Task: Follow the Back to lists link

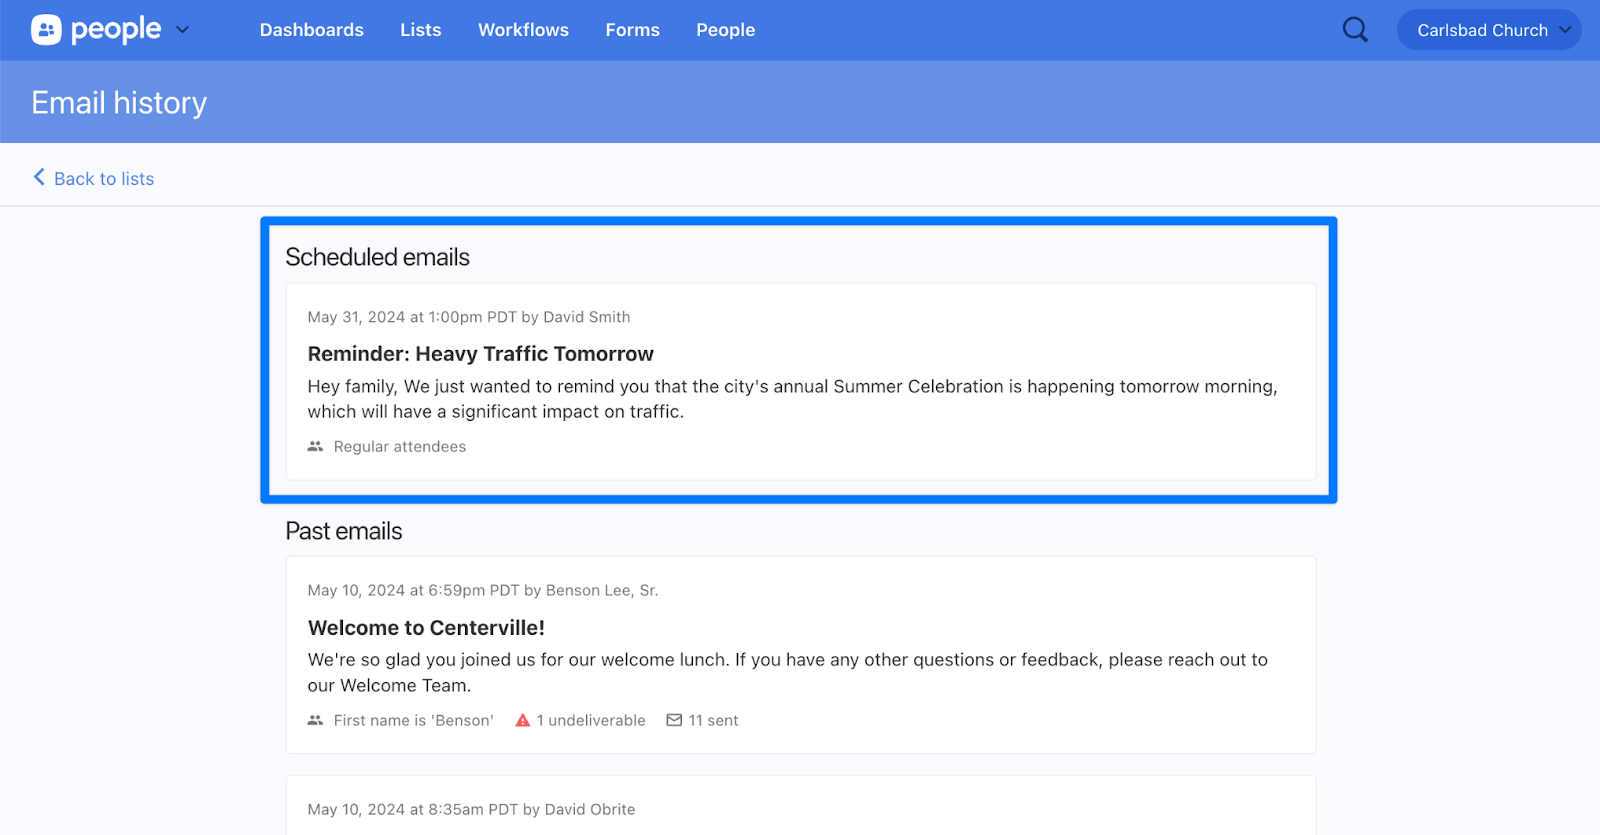Action: pyautogui.click(x=104, y=179)
